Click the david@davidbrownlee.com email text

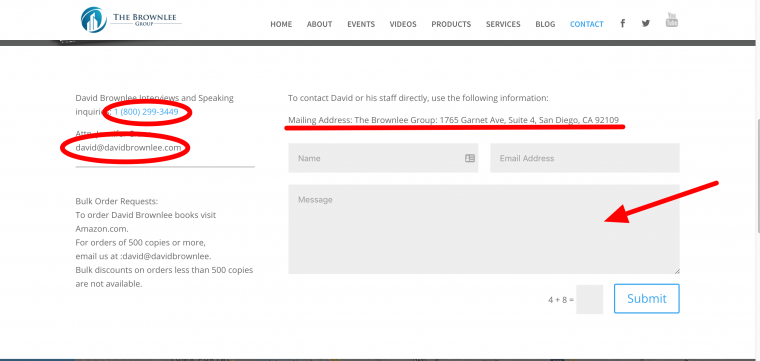point(128,147)
